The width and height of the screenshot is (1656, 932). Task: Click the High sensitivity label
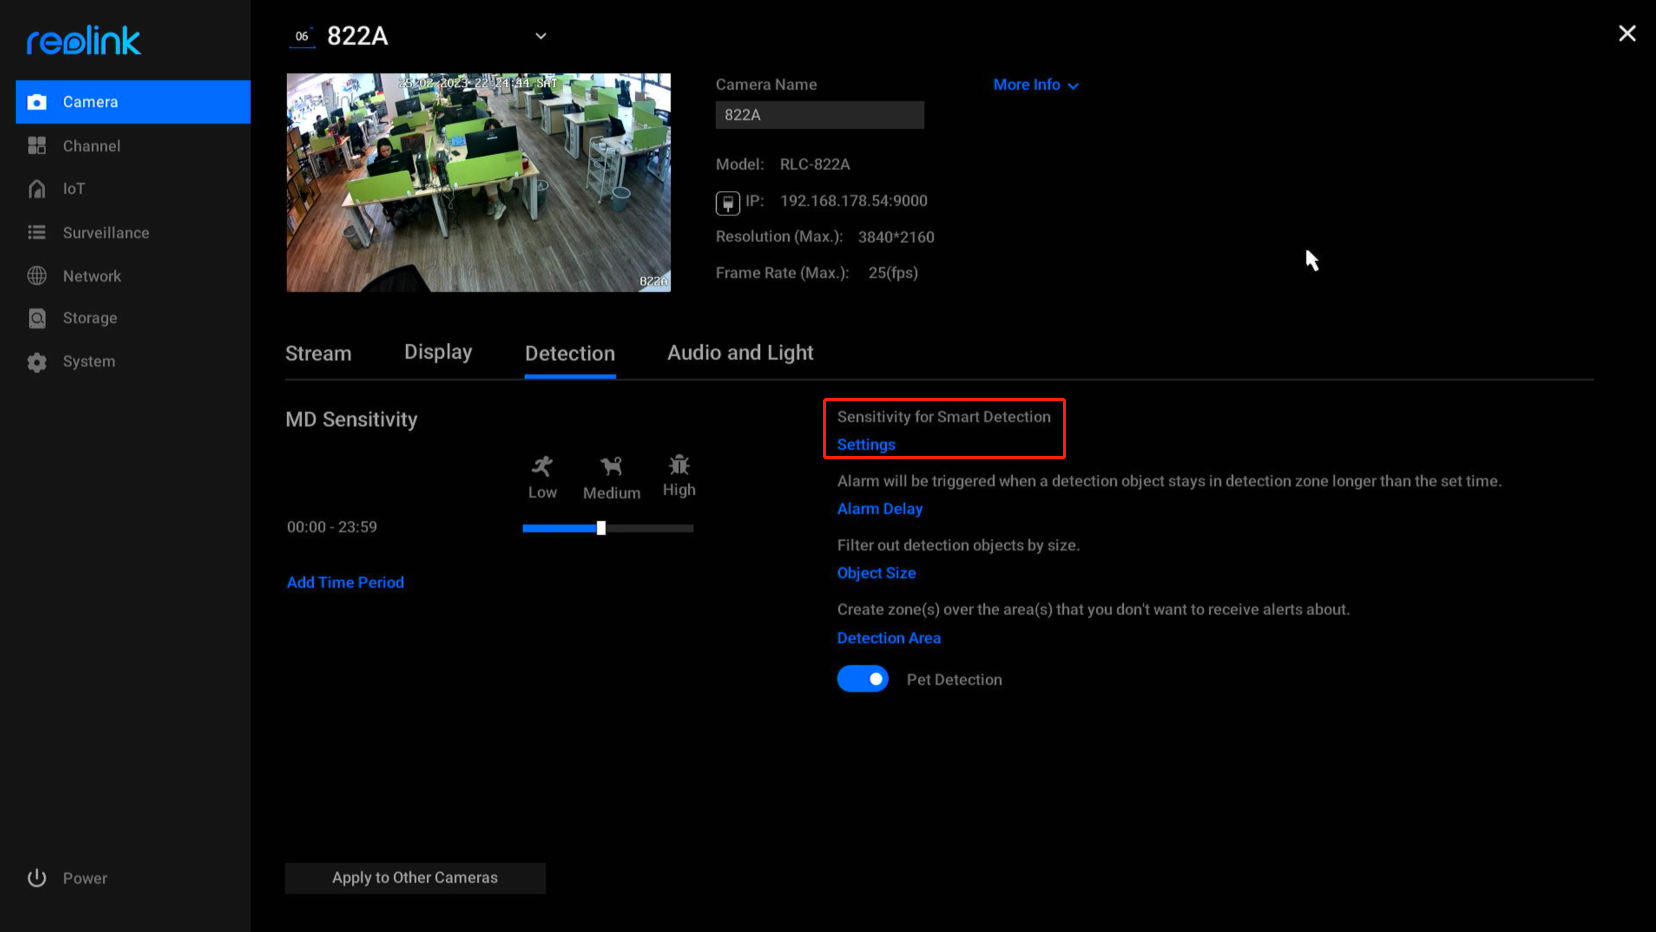679,490
